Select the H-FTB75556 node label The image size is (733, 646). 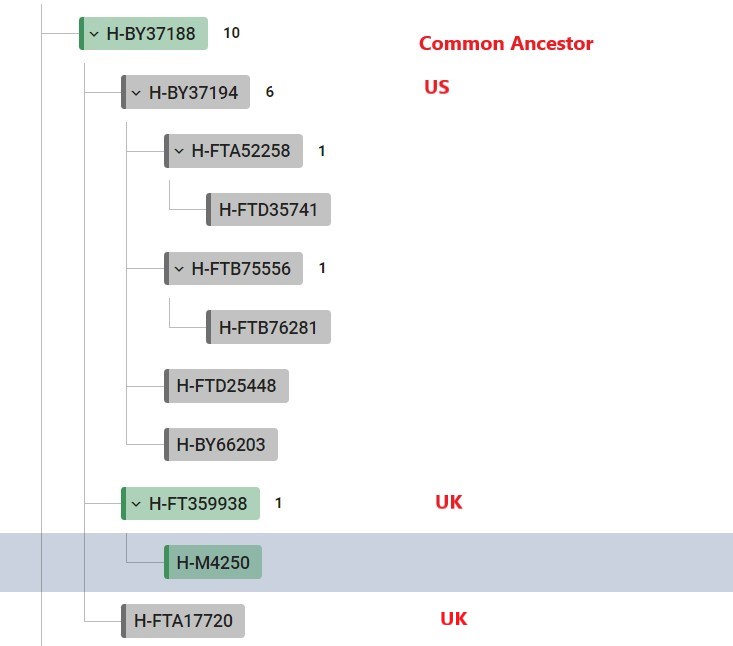tap(241, 269)
